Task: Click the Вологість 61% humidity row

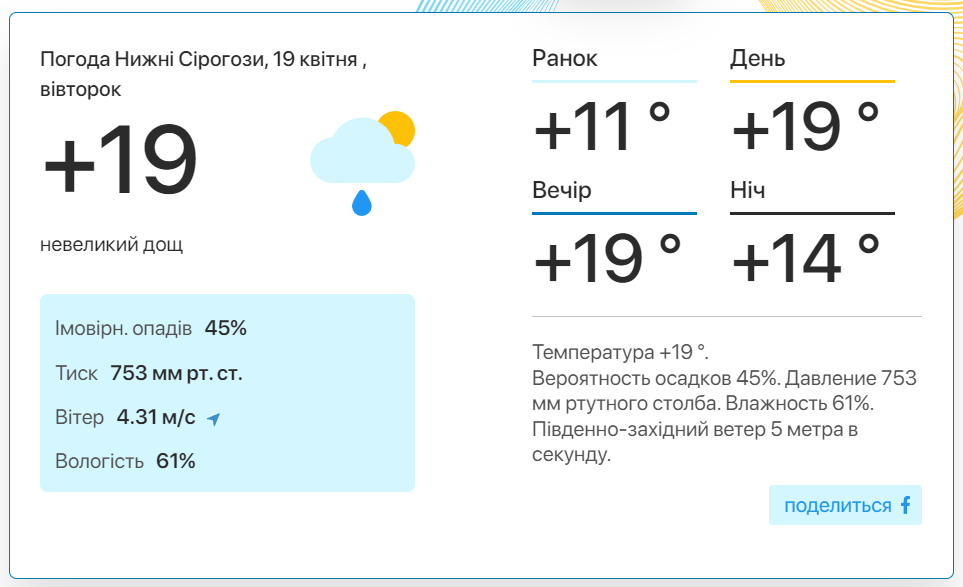Action: (125, 461)
